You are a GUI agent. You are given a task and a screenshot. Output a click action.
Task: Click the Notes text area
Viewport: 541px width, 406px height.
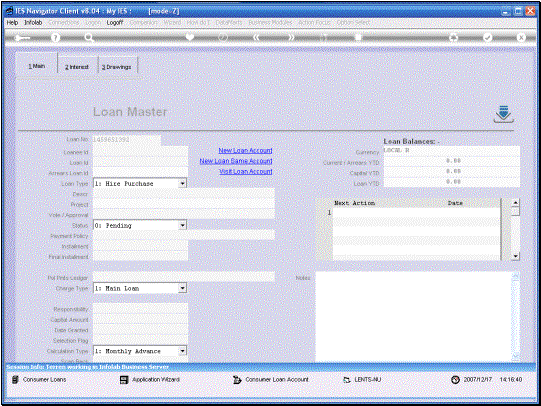click(x=413, y=317)
